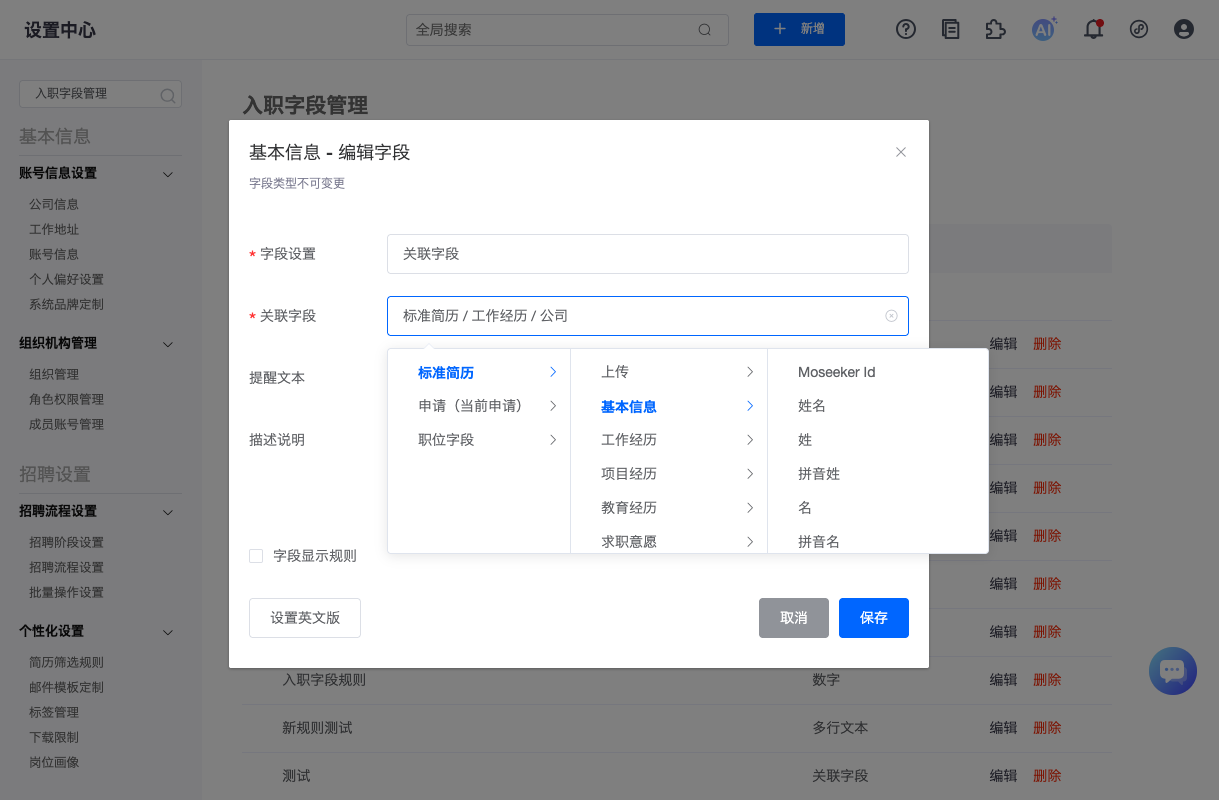
Task: Open the user account avatar icon
Action: click(1184, 30)
